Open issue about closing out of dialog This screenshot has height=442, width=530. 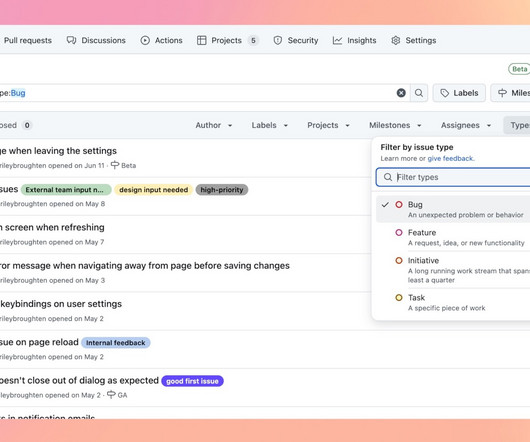pos(79,380)
